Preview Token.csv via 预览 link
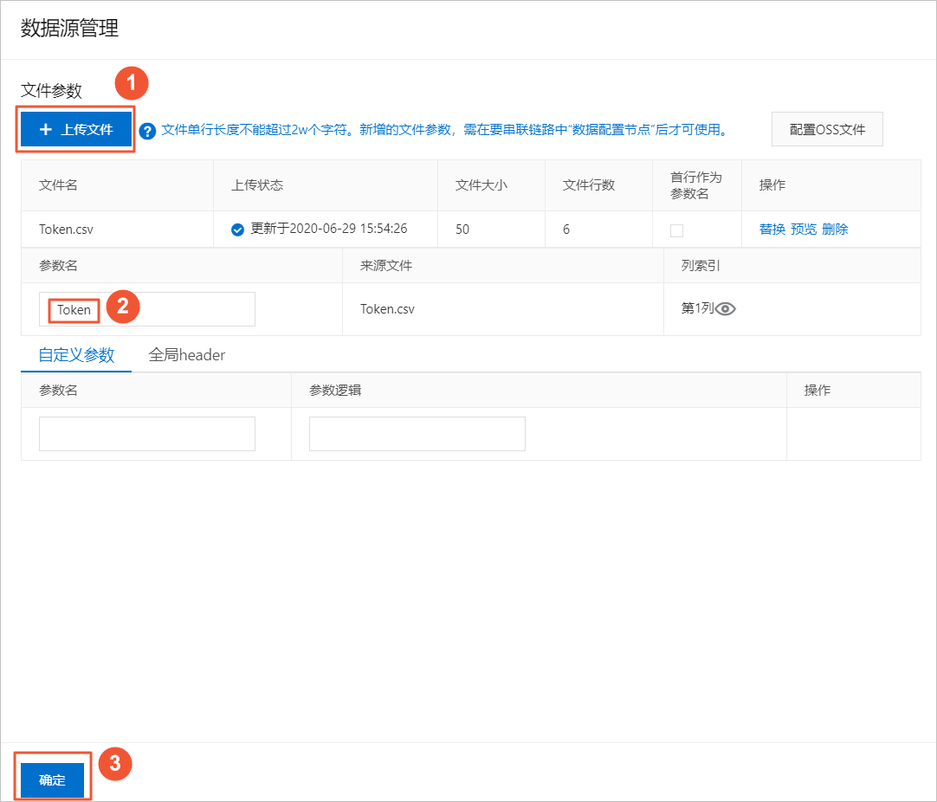The width and height of the screenshot is (937, 802). (x=803, y=229)
